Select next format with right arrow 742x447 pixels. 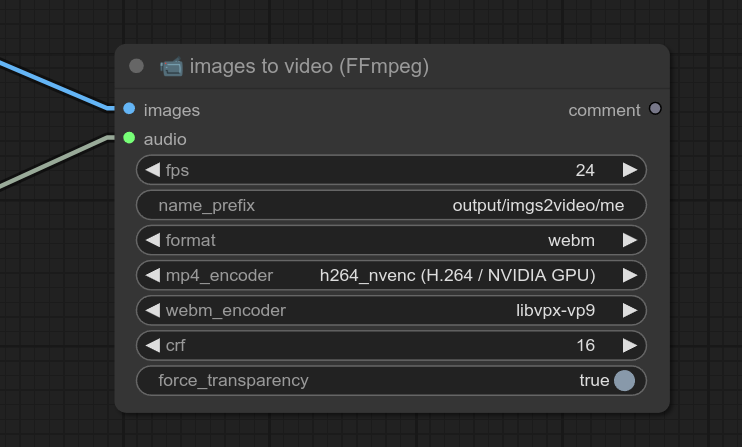[630, 240]
